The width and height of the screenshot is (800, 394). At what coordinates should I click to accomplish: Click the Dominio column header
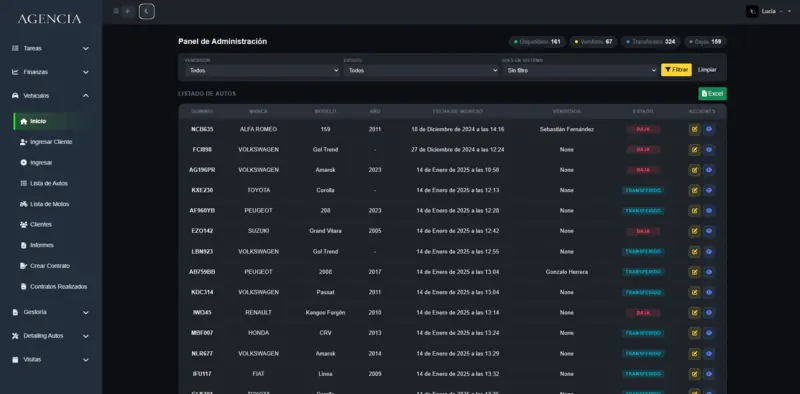(x=202, y=111)
